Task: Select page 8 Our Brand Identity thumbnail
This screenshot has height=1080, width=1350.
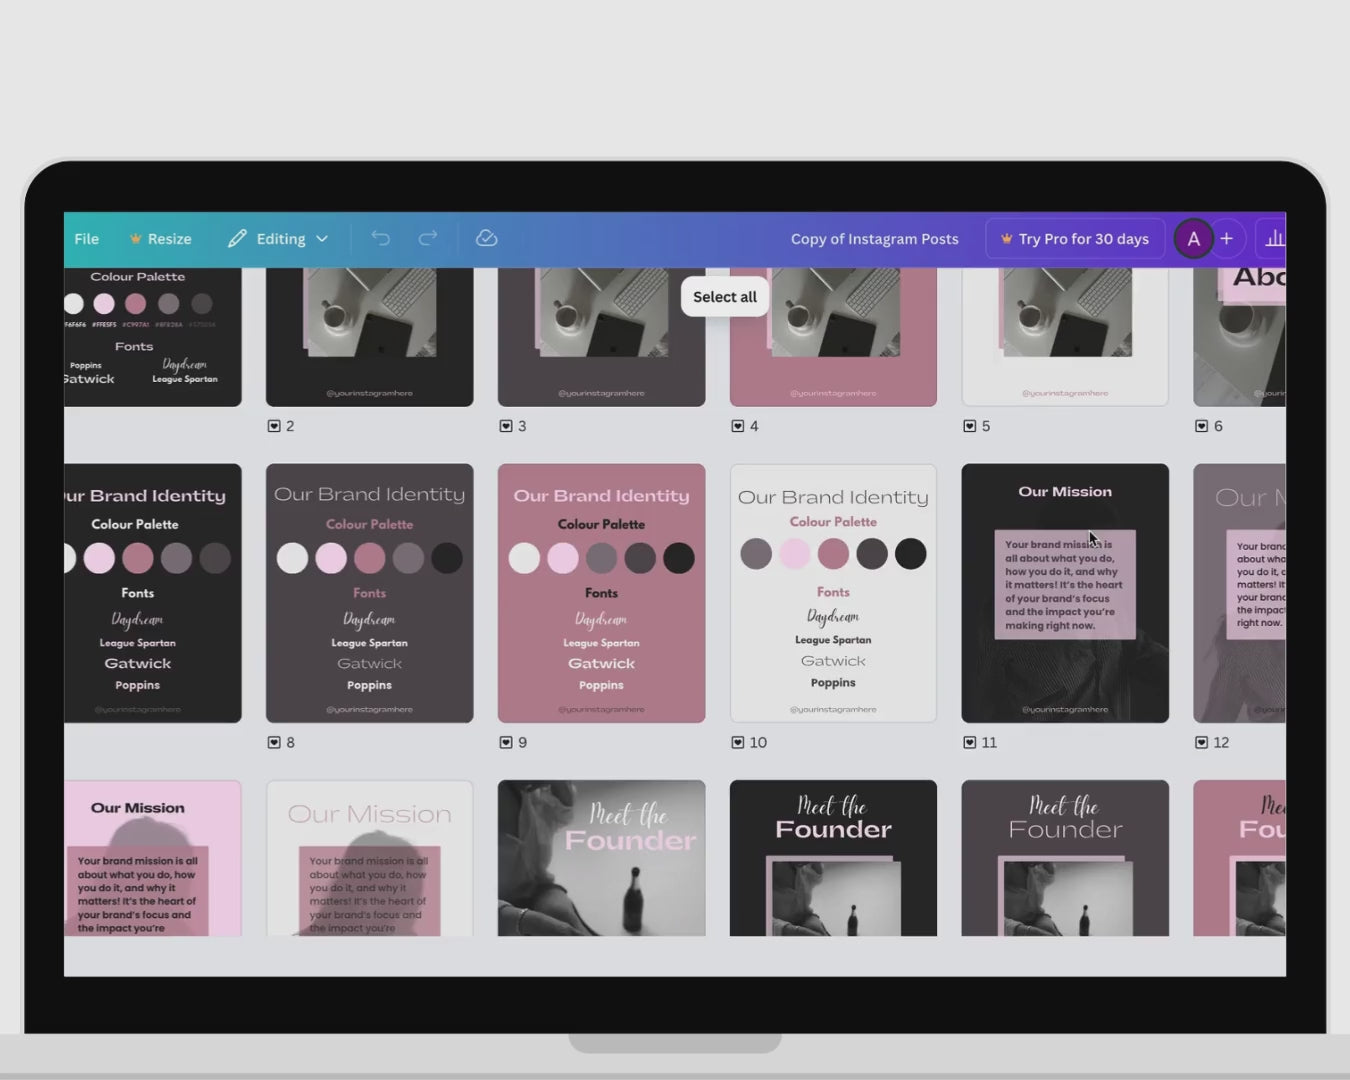Action: tap(370, 593)
